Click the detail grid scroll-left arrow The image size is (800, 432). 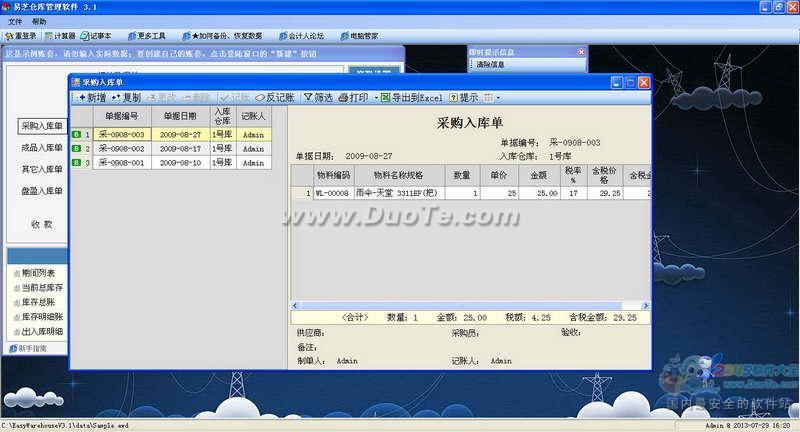tap(295, 306)
